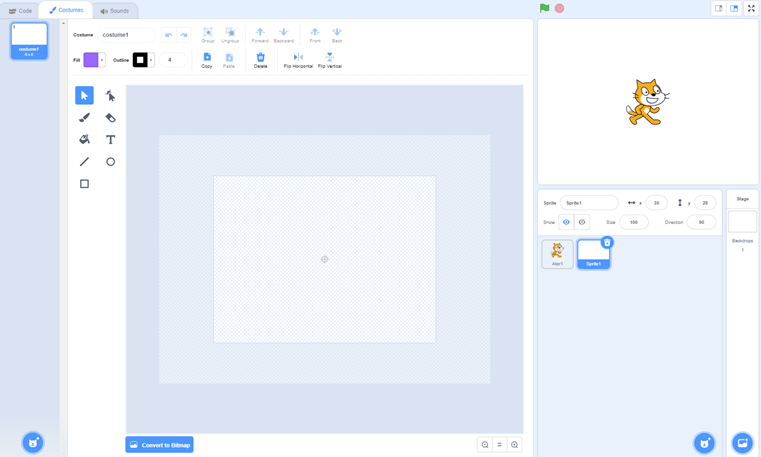
Task: Edit the costume name field
Action: pos(126,35)
